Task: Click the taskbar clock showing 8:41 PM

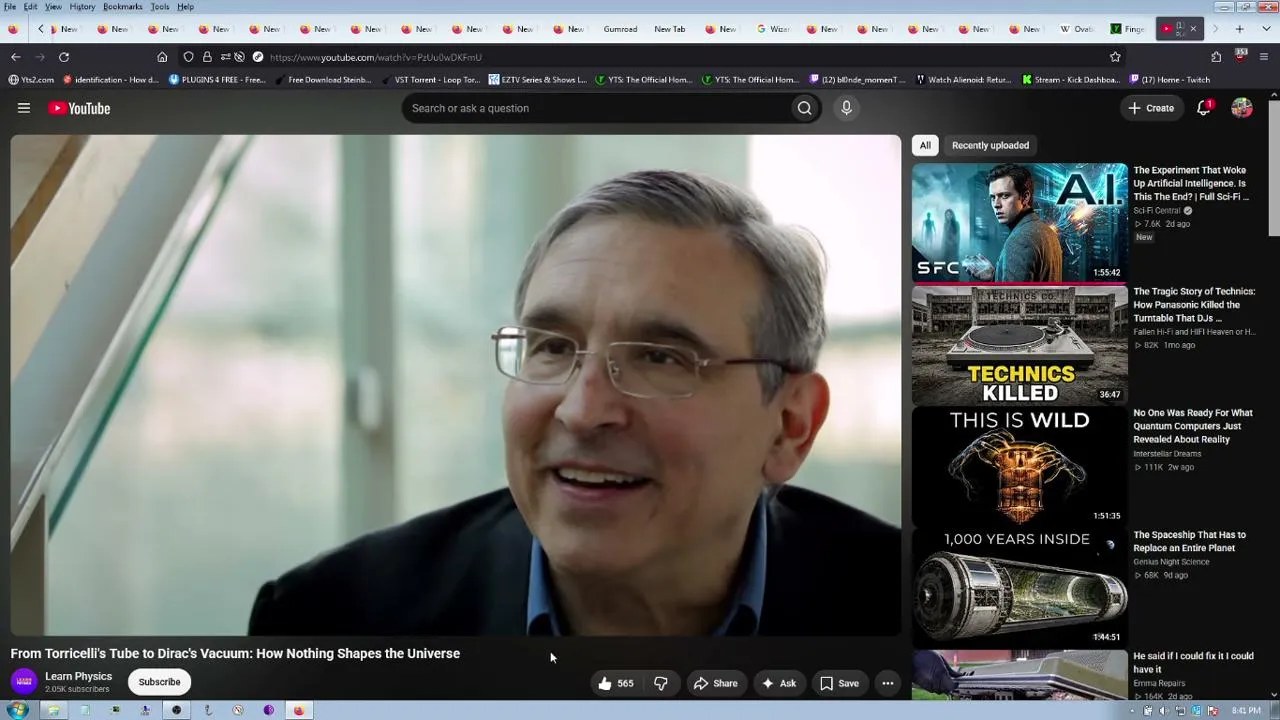Action: (1246, 711)
